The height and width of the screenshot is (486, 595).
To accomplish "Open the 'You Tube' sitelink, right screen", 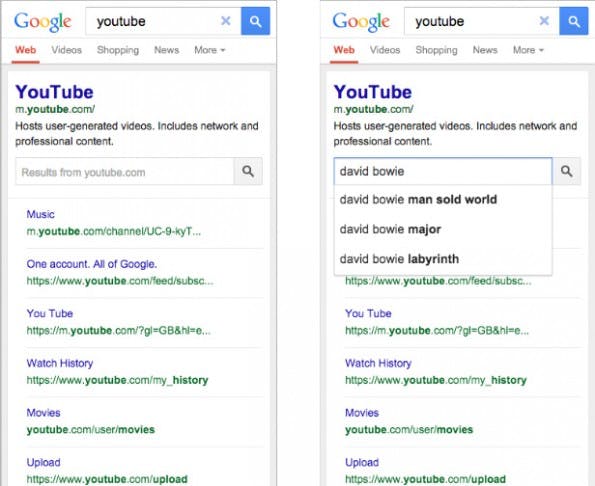I will [x=368, y=314].
